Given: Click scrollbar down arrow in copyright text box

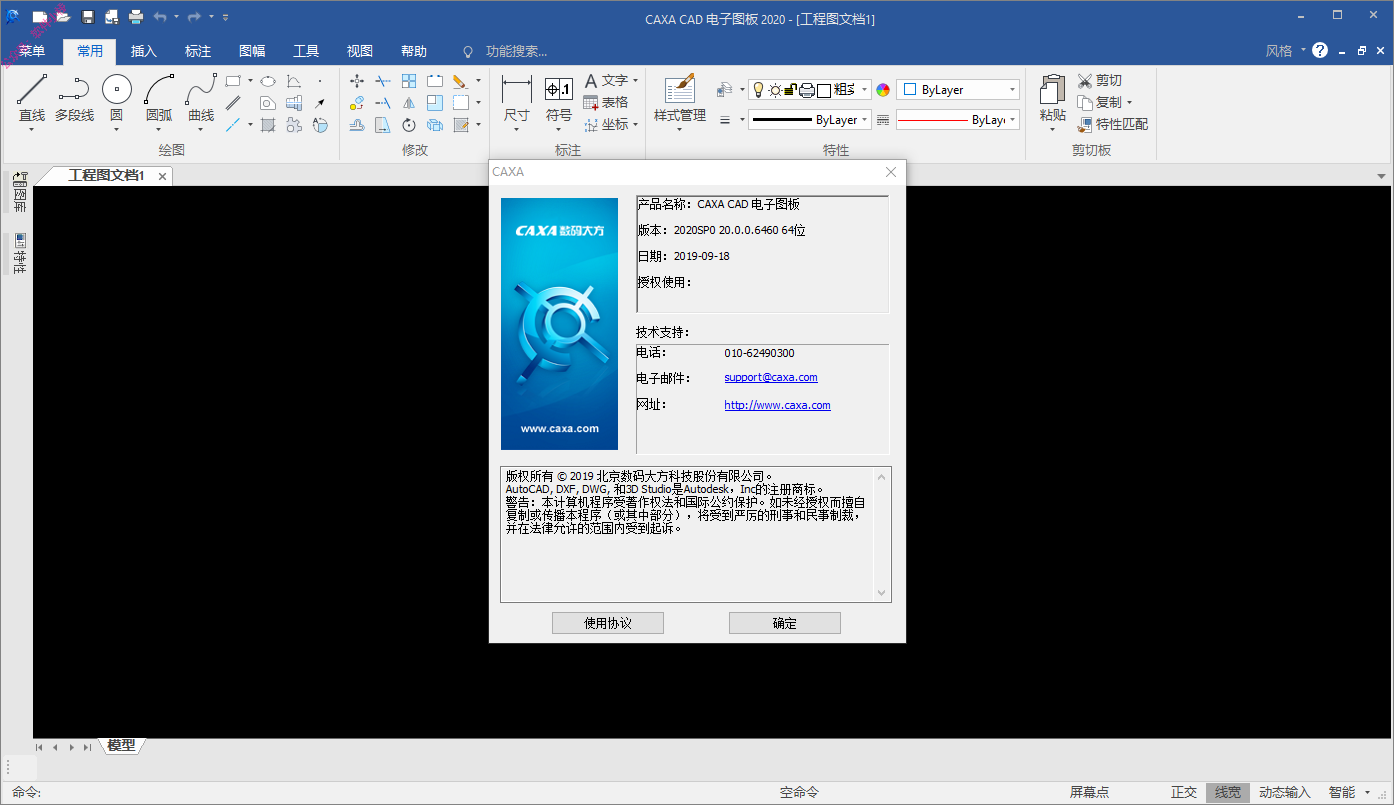Looking at the screenshot, I should pyautogui.click(x=881, y=593).
